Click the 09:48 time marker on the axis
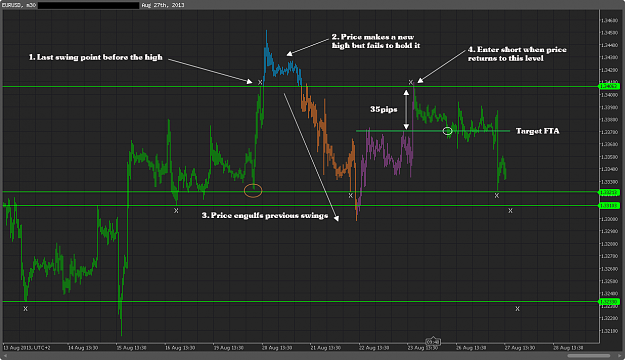Viewport: 625px width, 360px height. (x=433, y=342)
